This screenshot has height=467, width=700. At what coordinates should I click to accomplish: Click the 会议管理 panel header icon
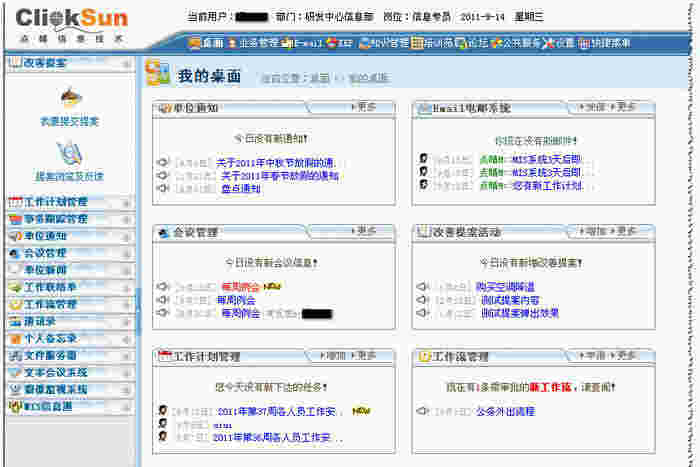pyautogui.click(x=164, y=233)
